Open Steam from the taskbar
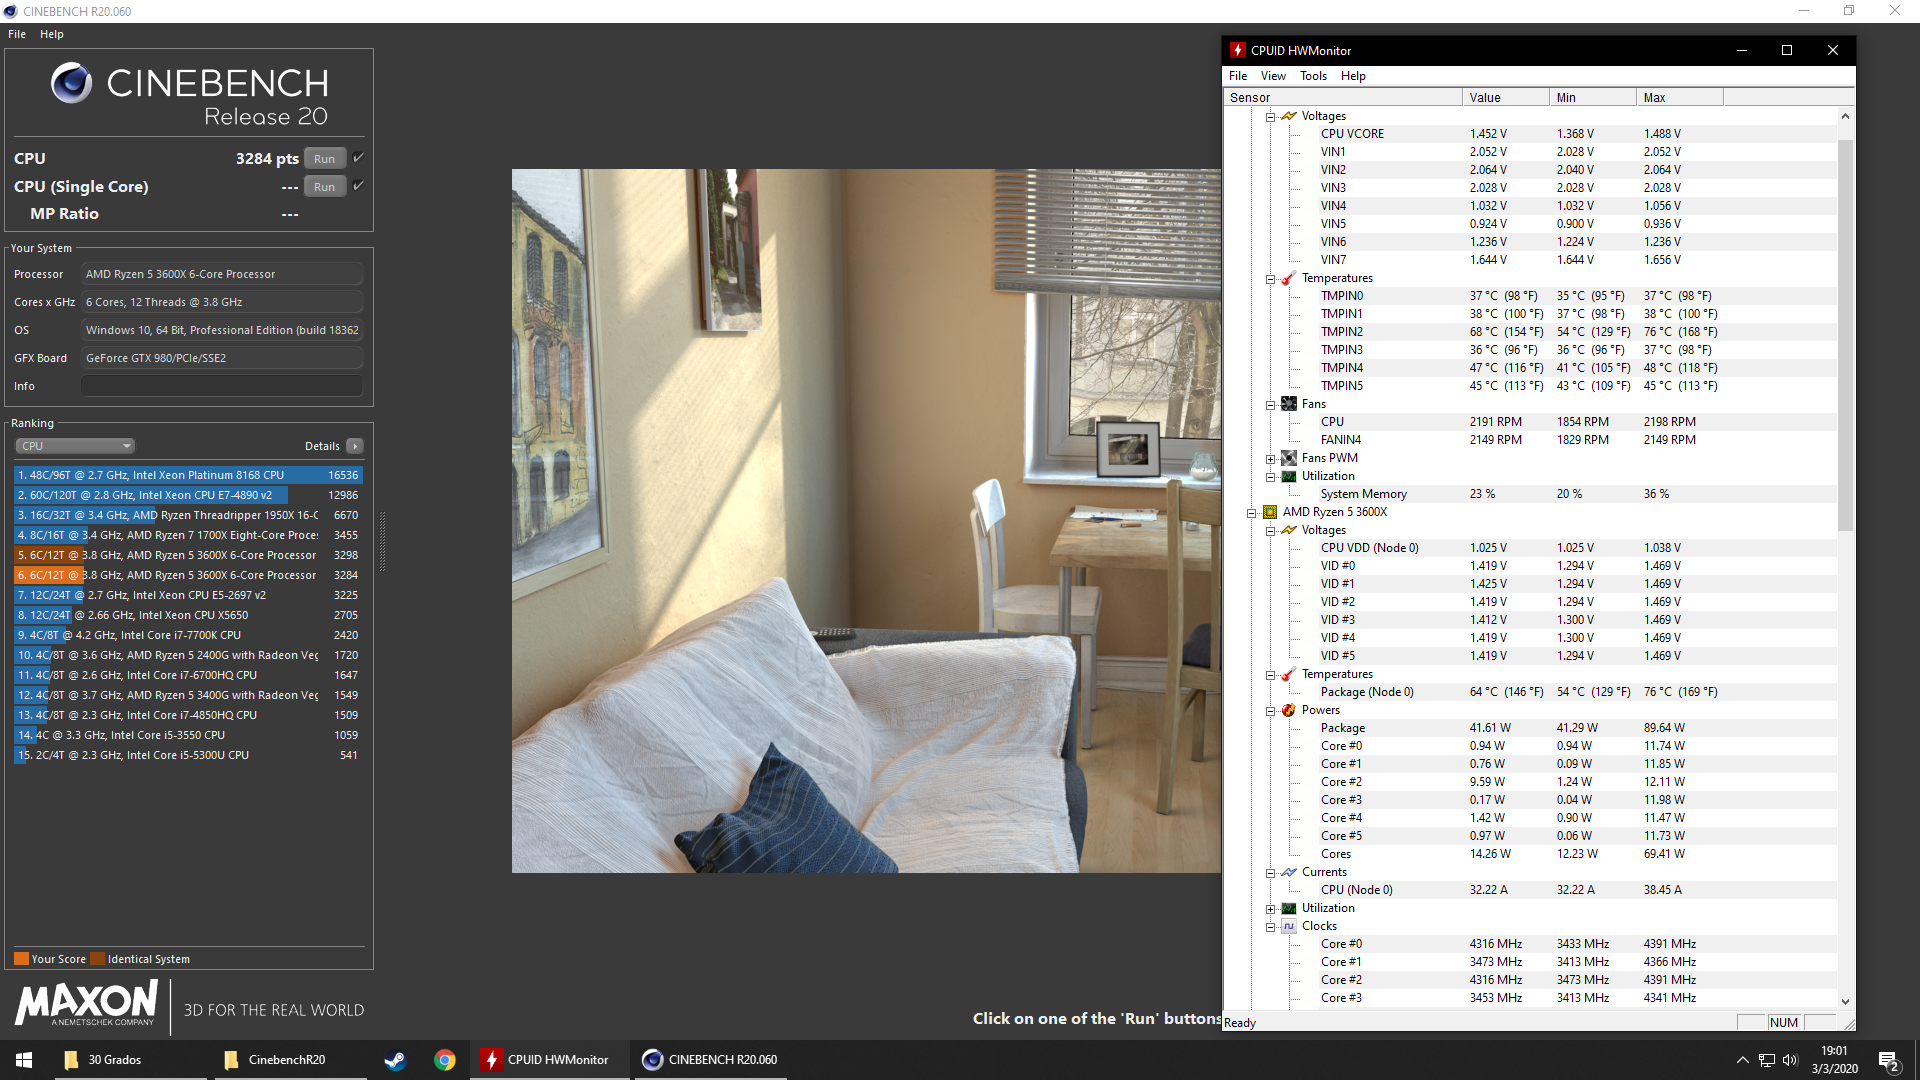The height and width of the screenshot is (1080, 1920). [x=395, y=1060]
